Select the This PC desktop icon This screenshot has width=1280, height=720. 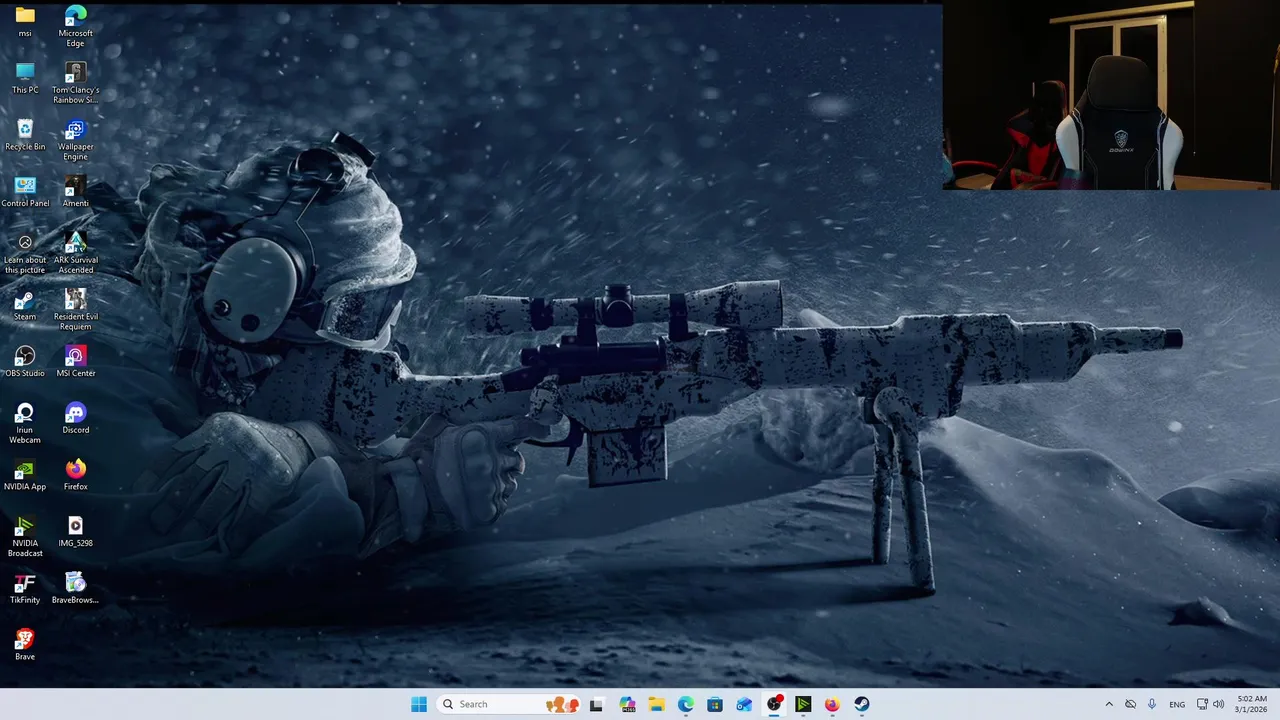[x=25, y=78]
